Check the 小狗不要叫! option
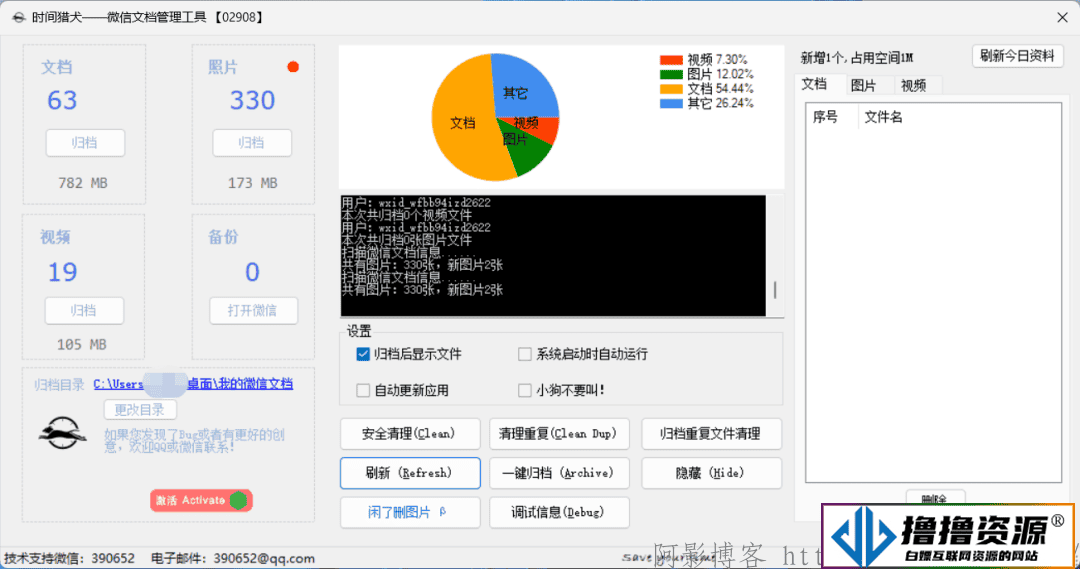This screenshot has height=569, width=1080. [x=525, y=391]
